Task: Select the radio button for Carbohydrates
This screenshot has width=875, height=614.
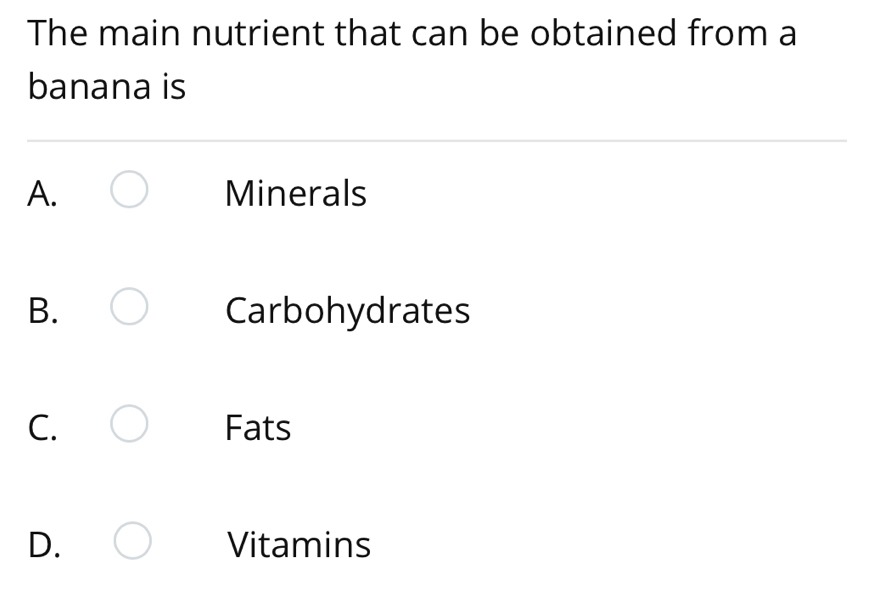Action: point(130,308)
